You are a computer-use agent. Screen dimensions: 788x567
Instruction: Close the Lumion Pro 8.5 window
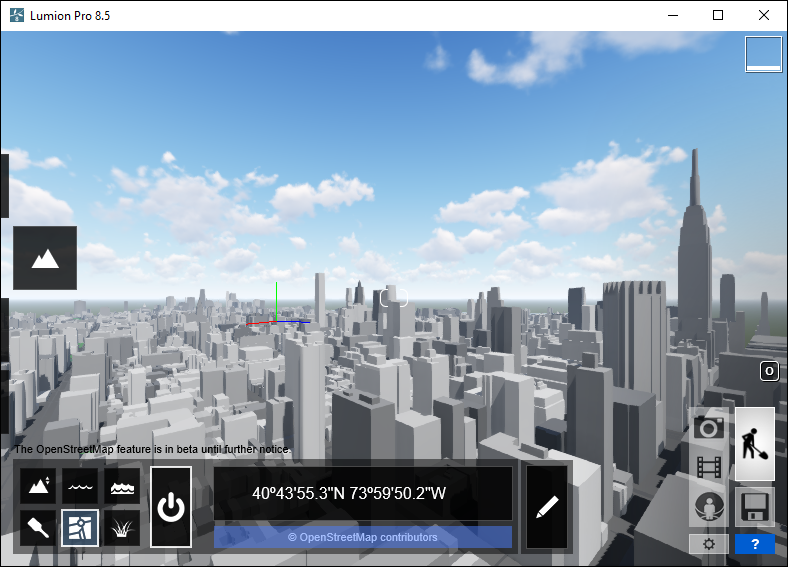tap(764, 15)
